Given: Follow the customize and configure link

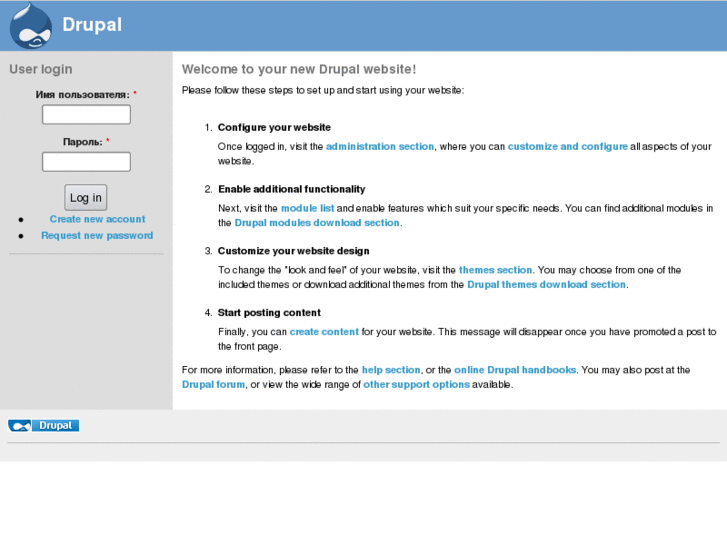Looking at the screenshot, I should [x=568, y=147].
